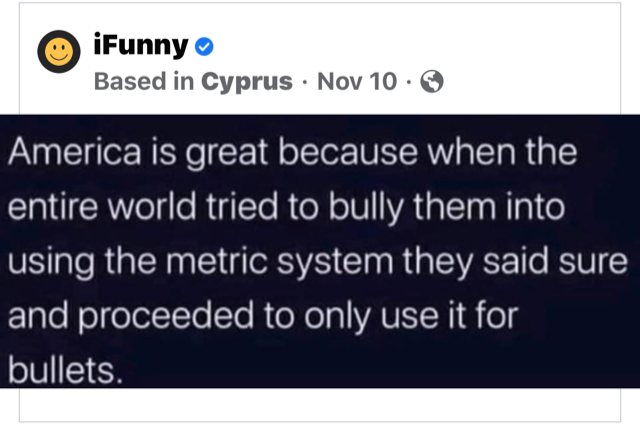Click 'America is great' in the image
Screen dimensions: 640x435
click(138, 153)
